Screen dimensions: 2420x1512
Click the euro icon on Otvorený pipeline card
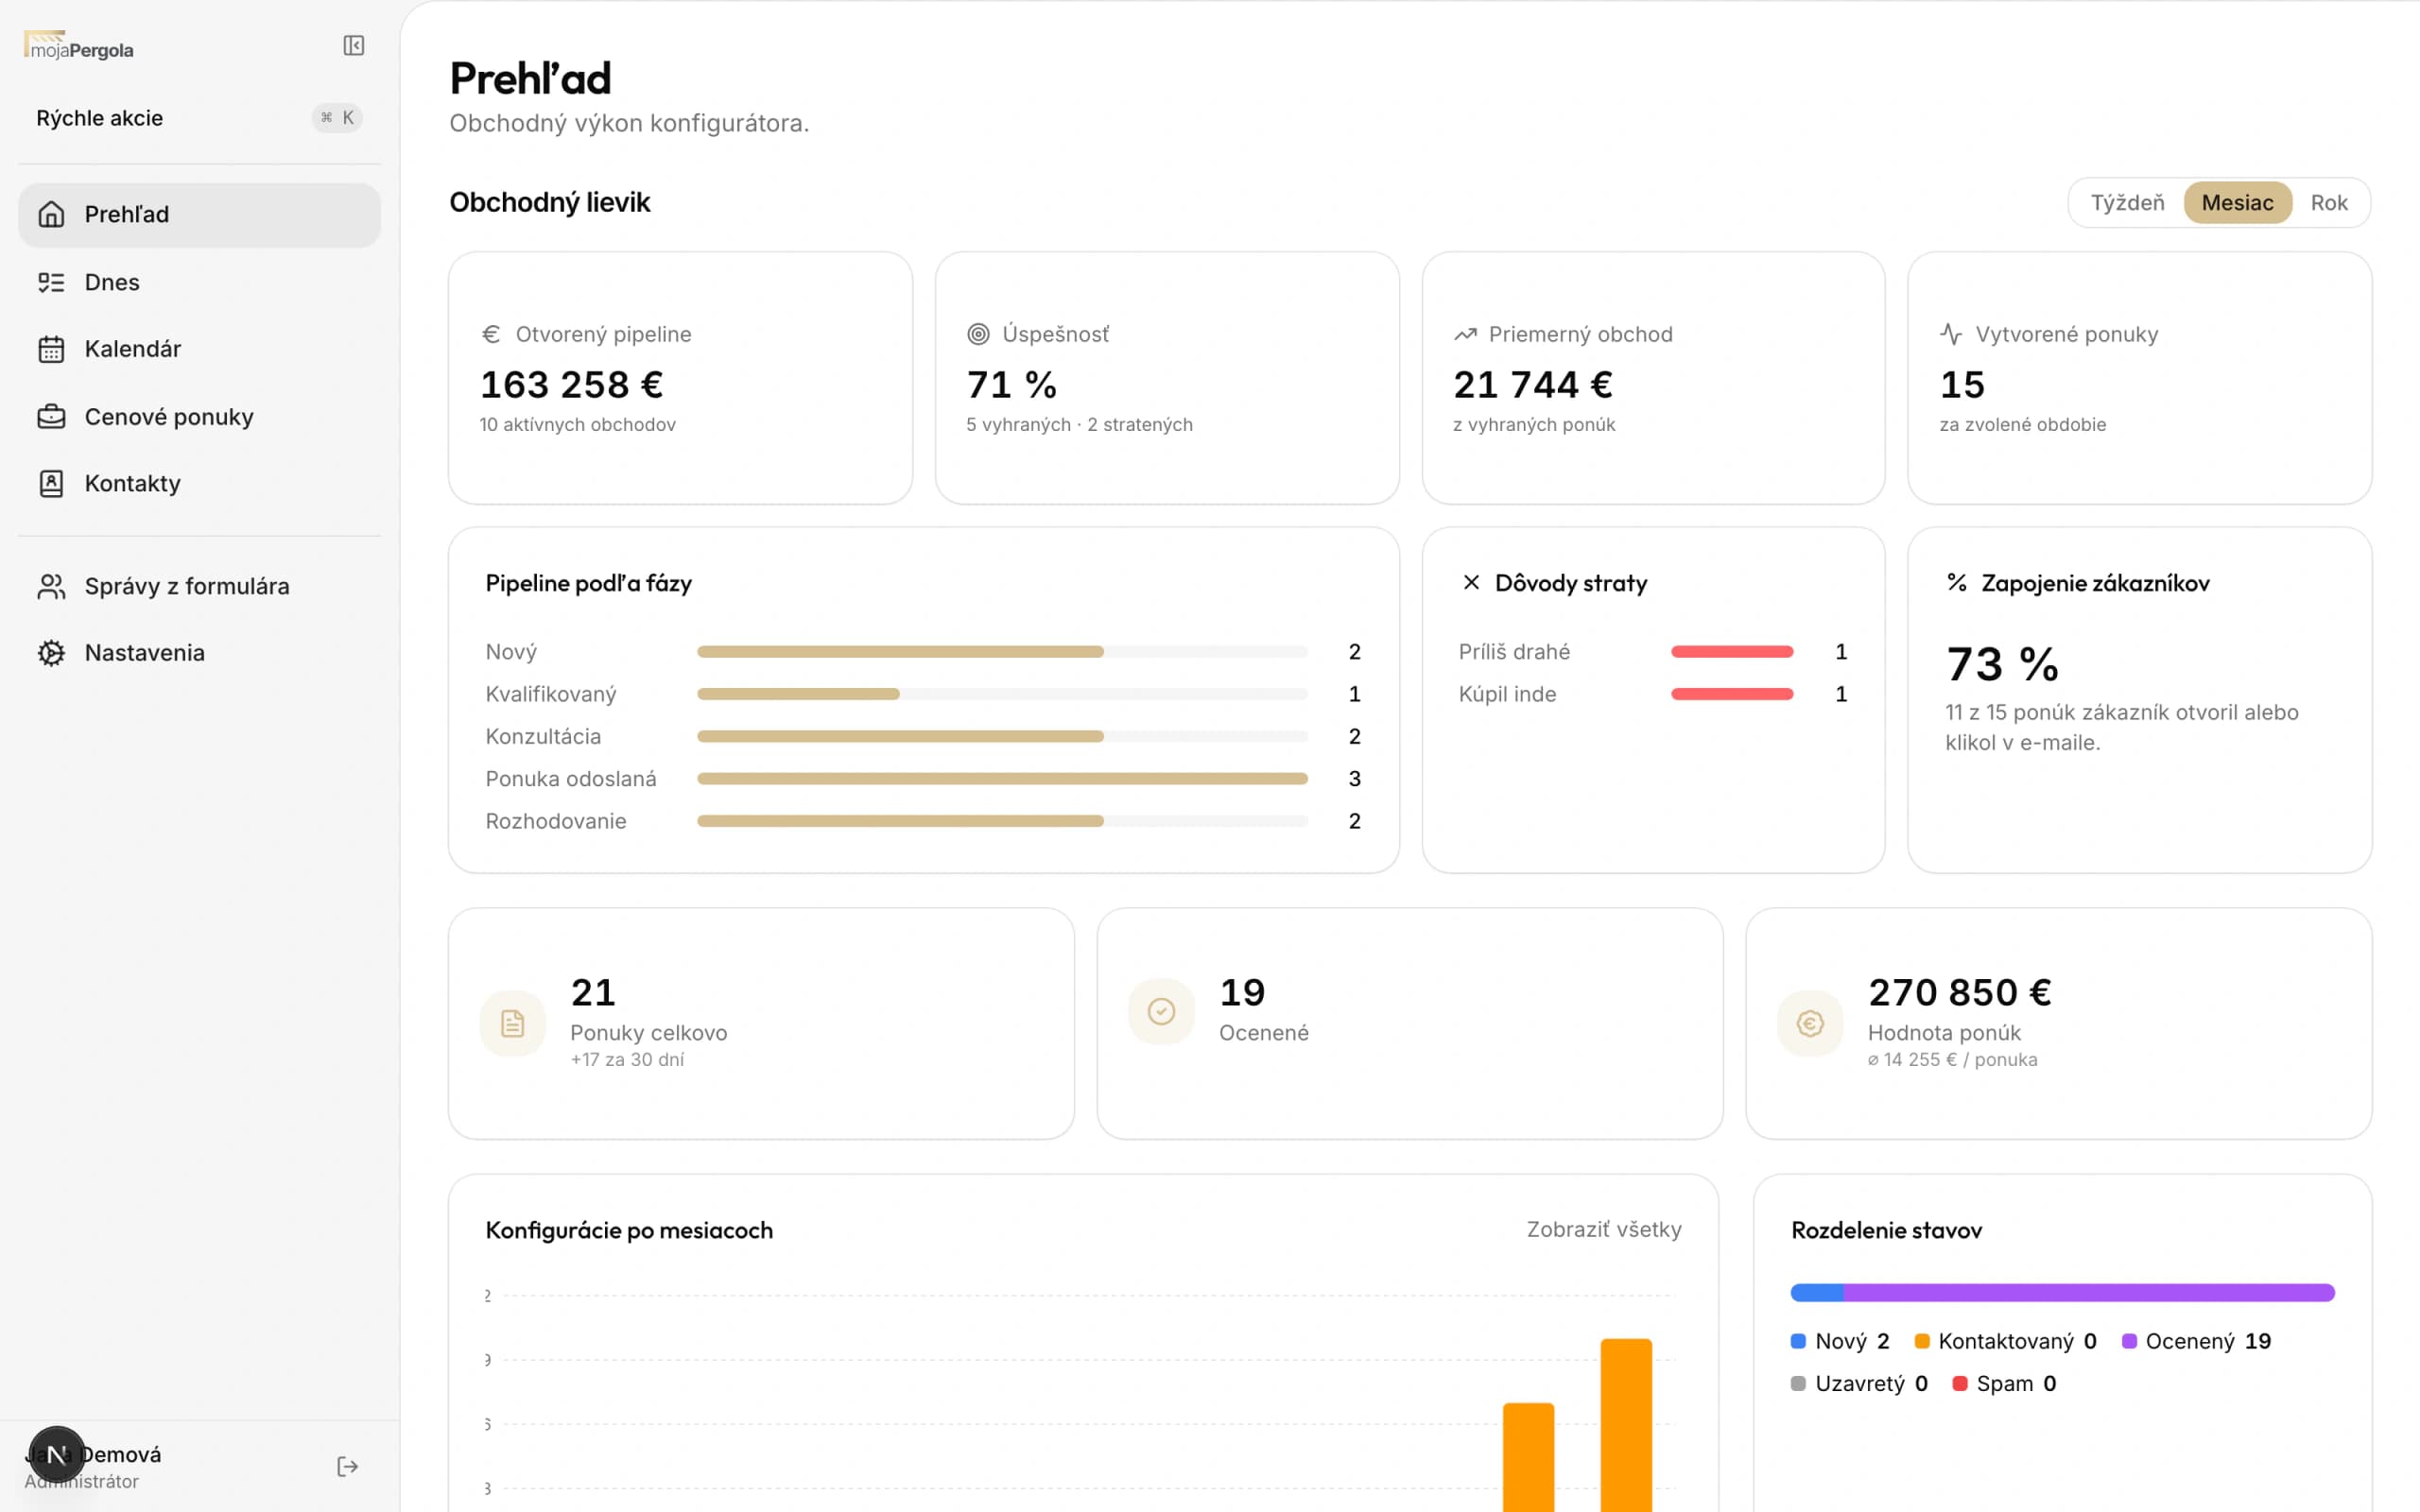(490, 334)
